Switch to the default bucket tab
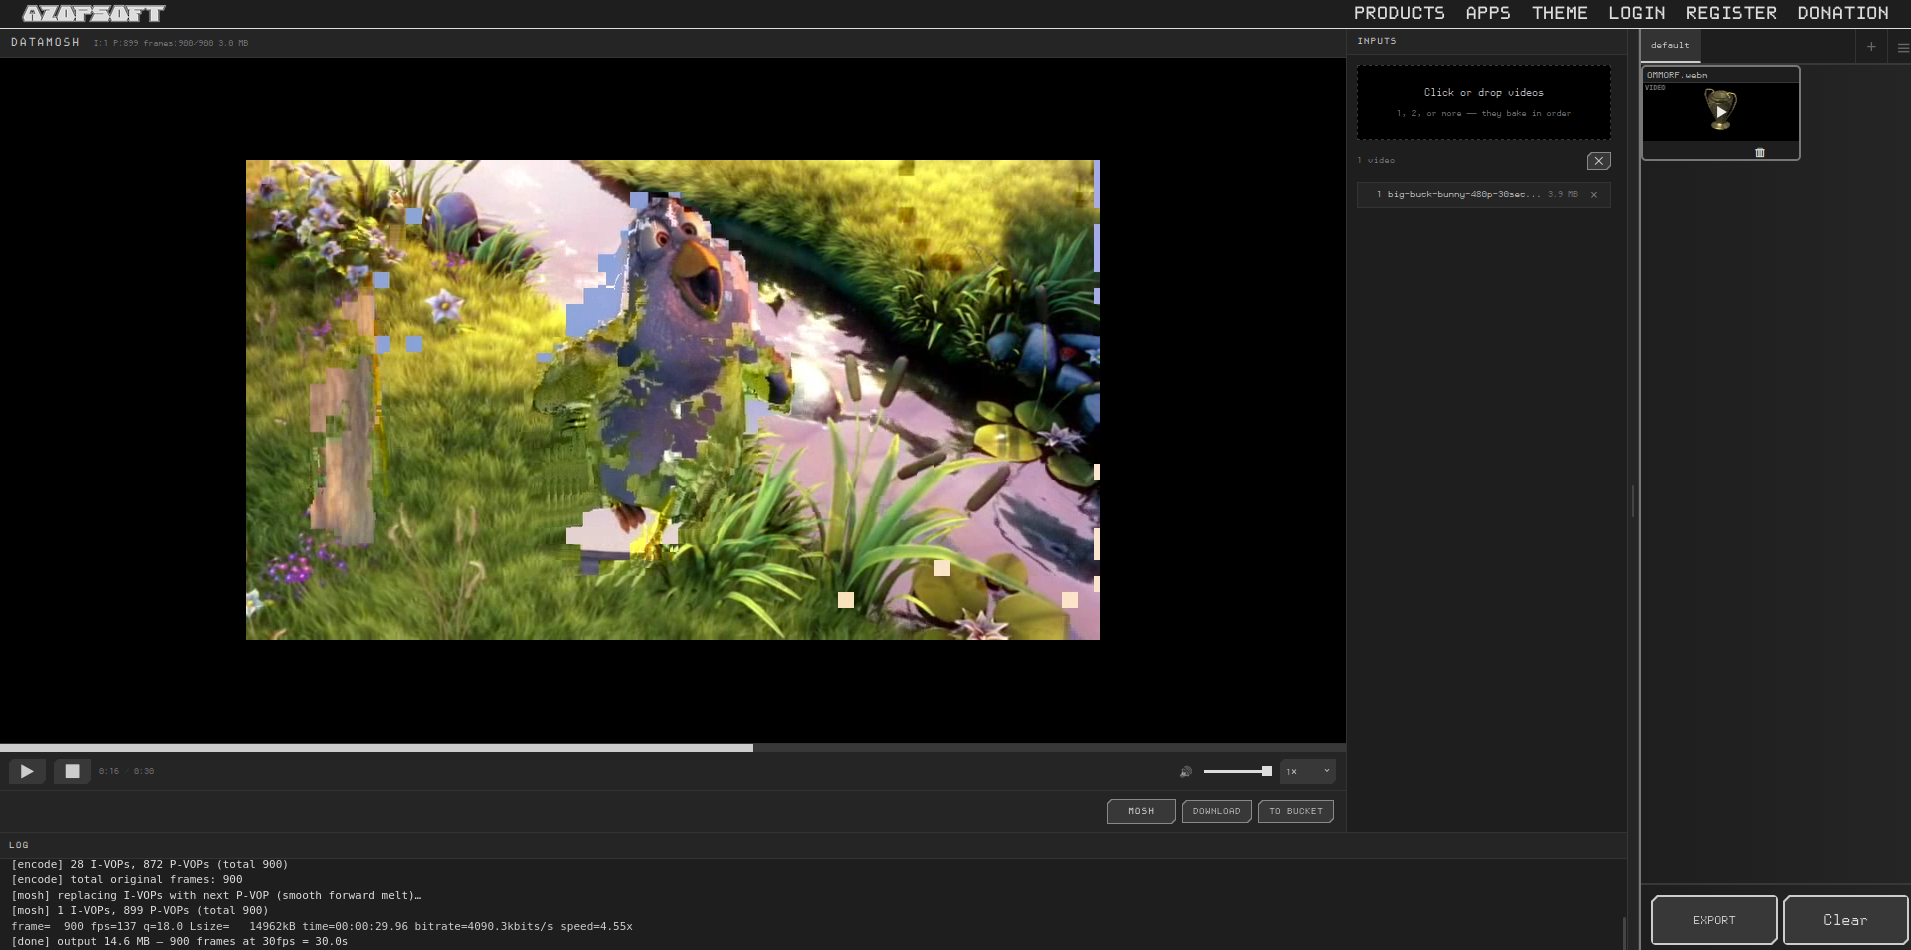This screenshot has width=1911, height=950. [1670, 46]
